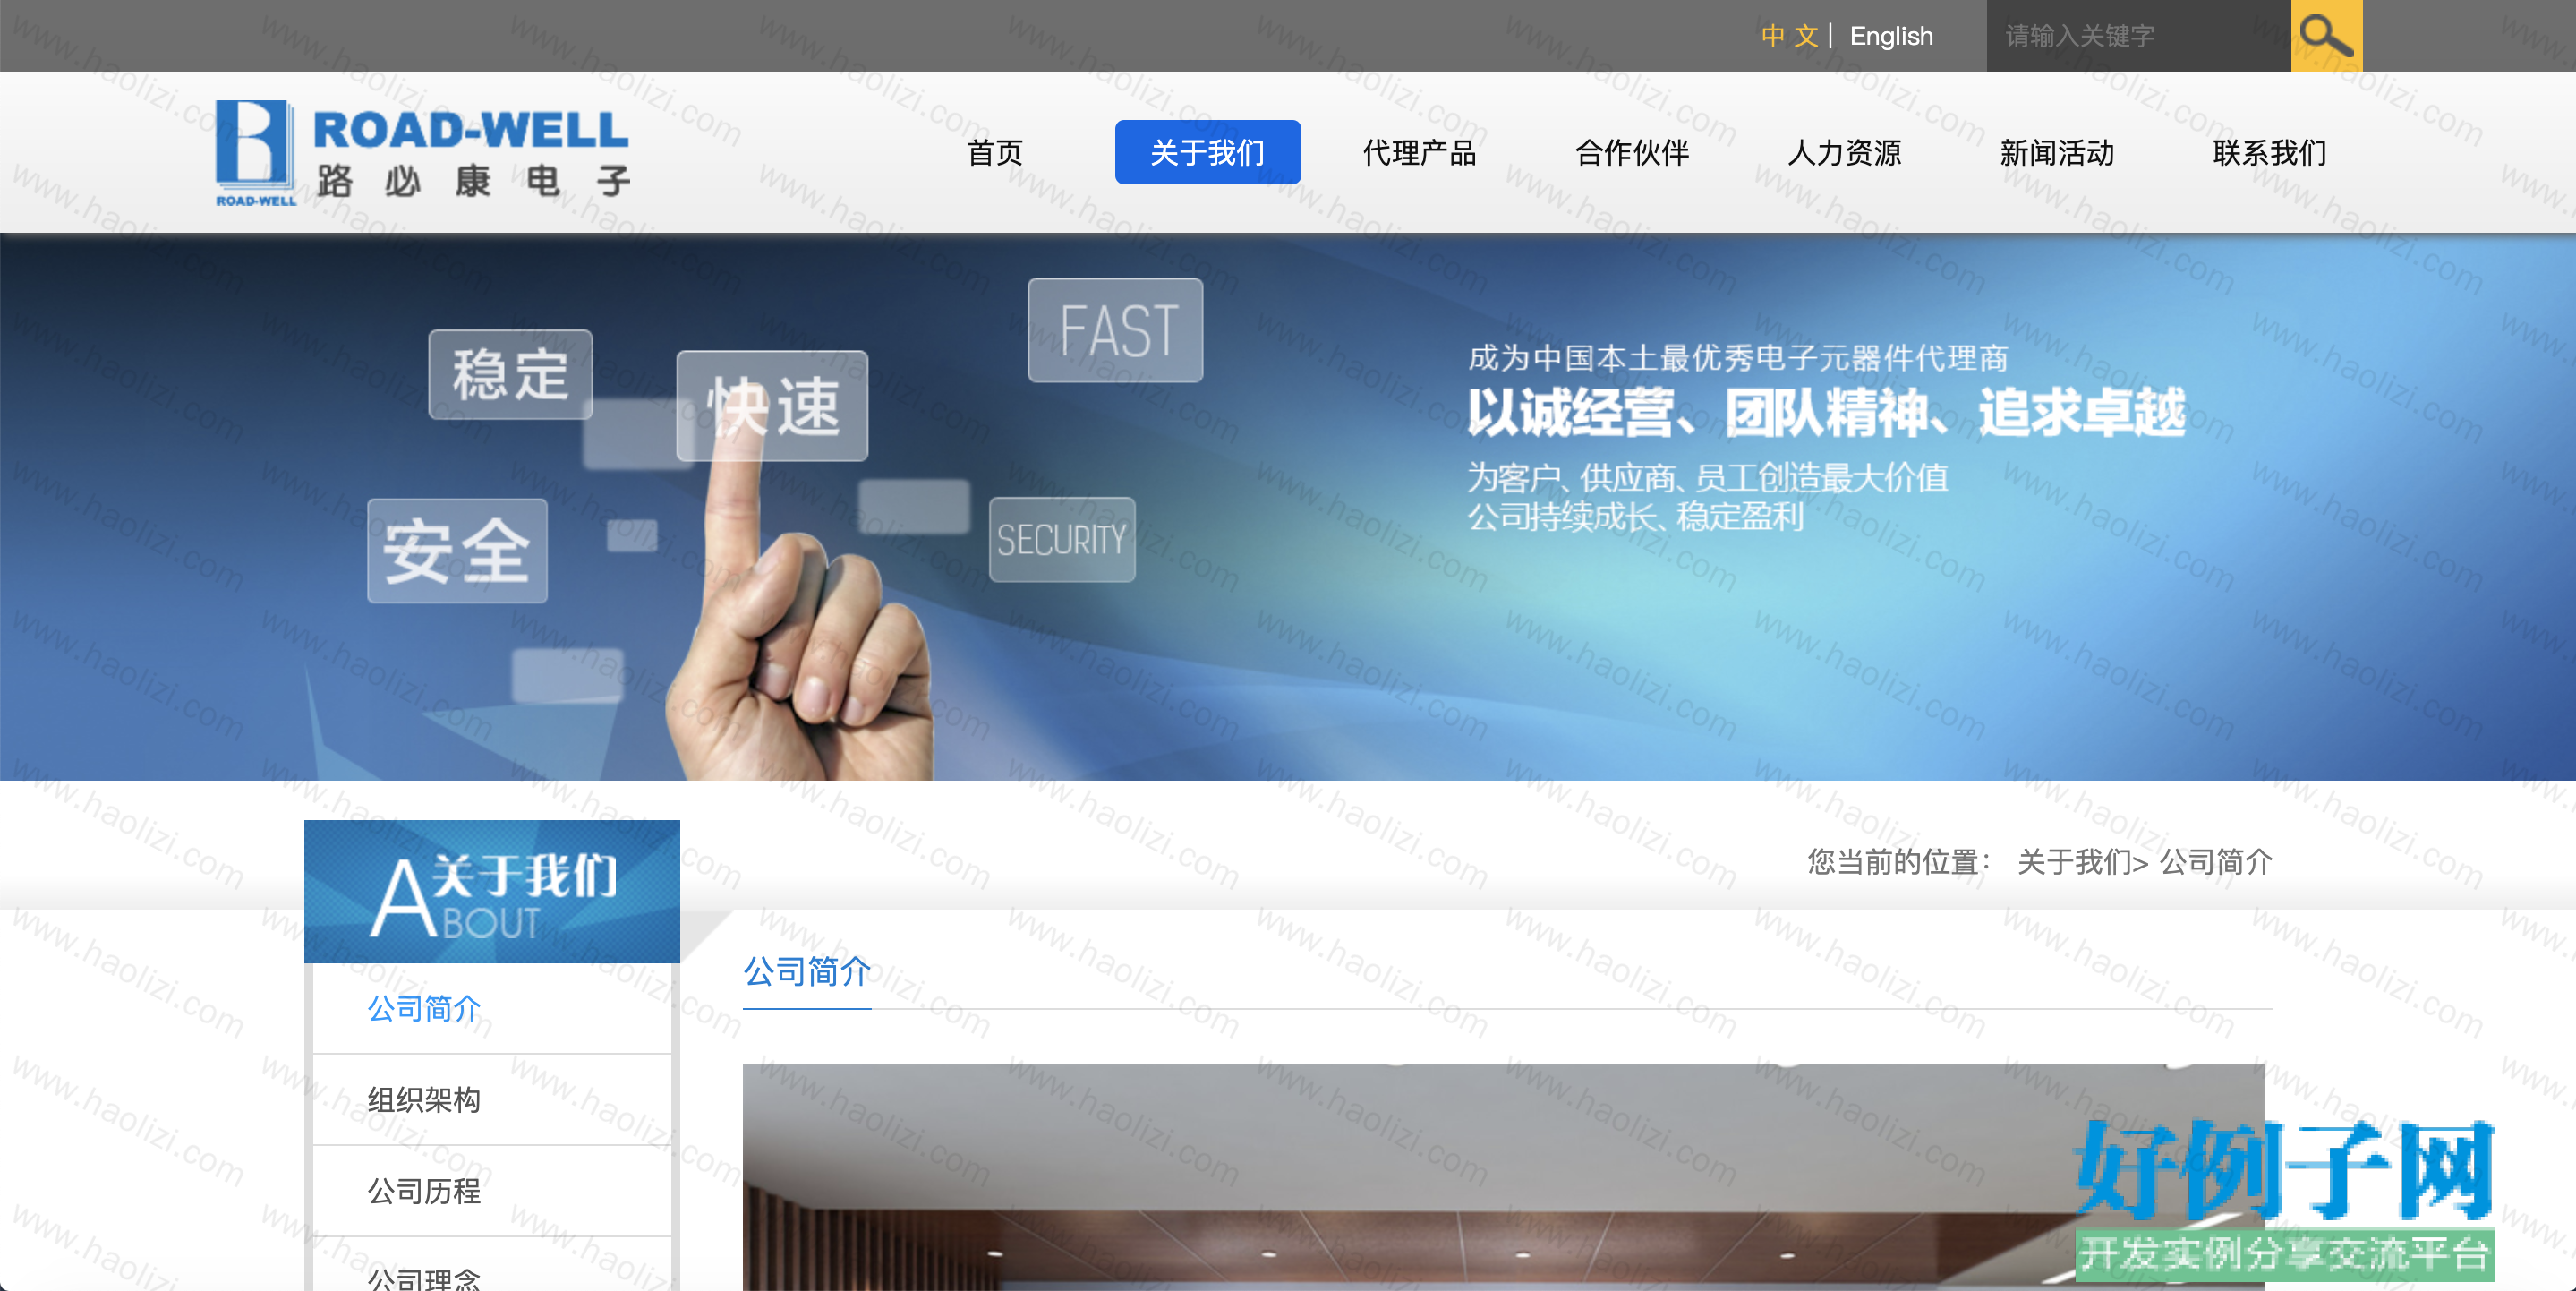Click the 您当前的位置 label
The image size is (2576, 1291).
tap(1898, 861)
